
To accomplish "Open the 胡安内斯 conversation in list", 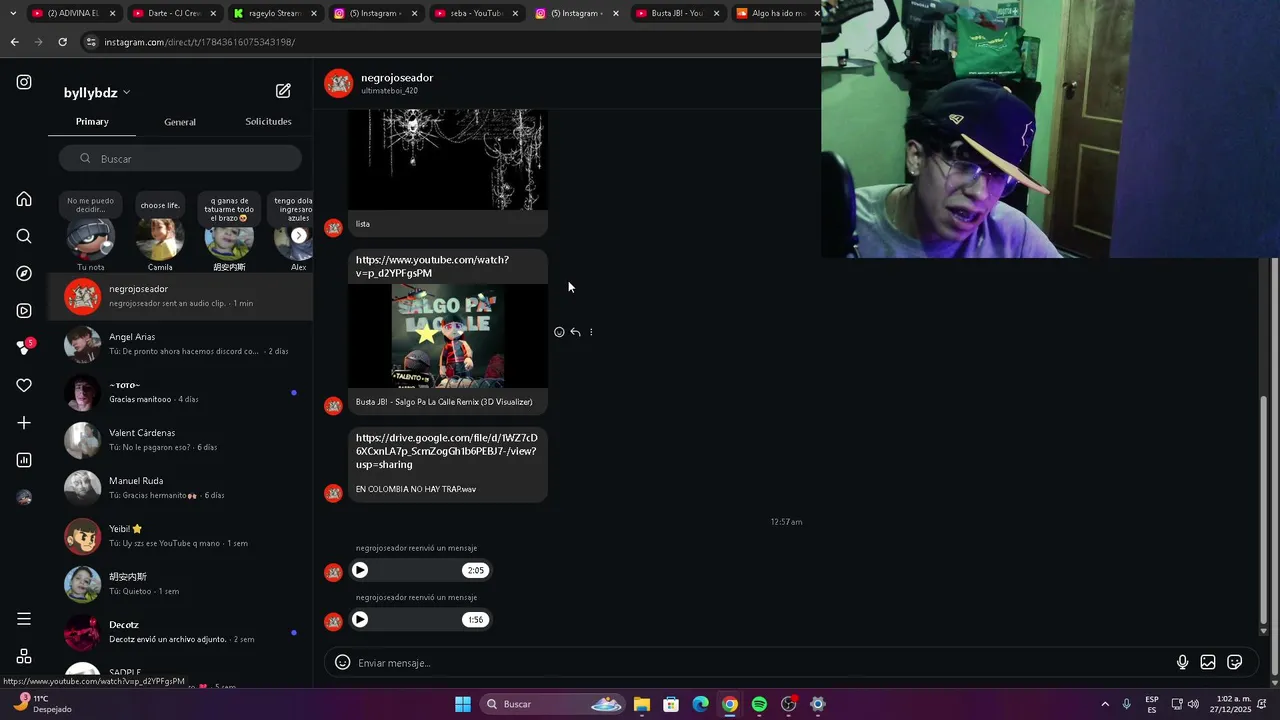I will click(x=180, y=584).
